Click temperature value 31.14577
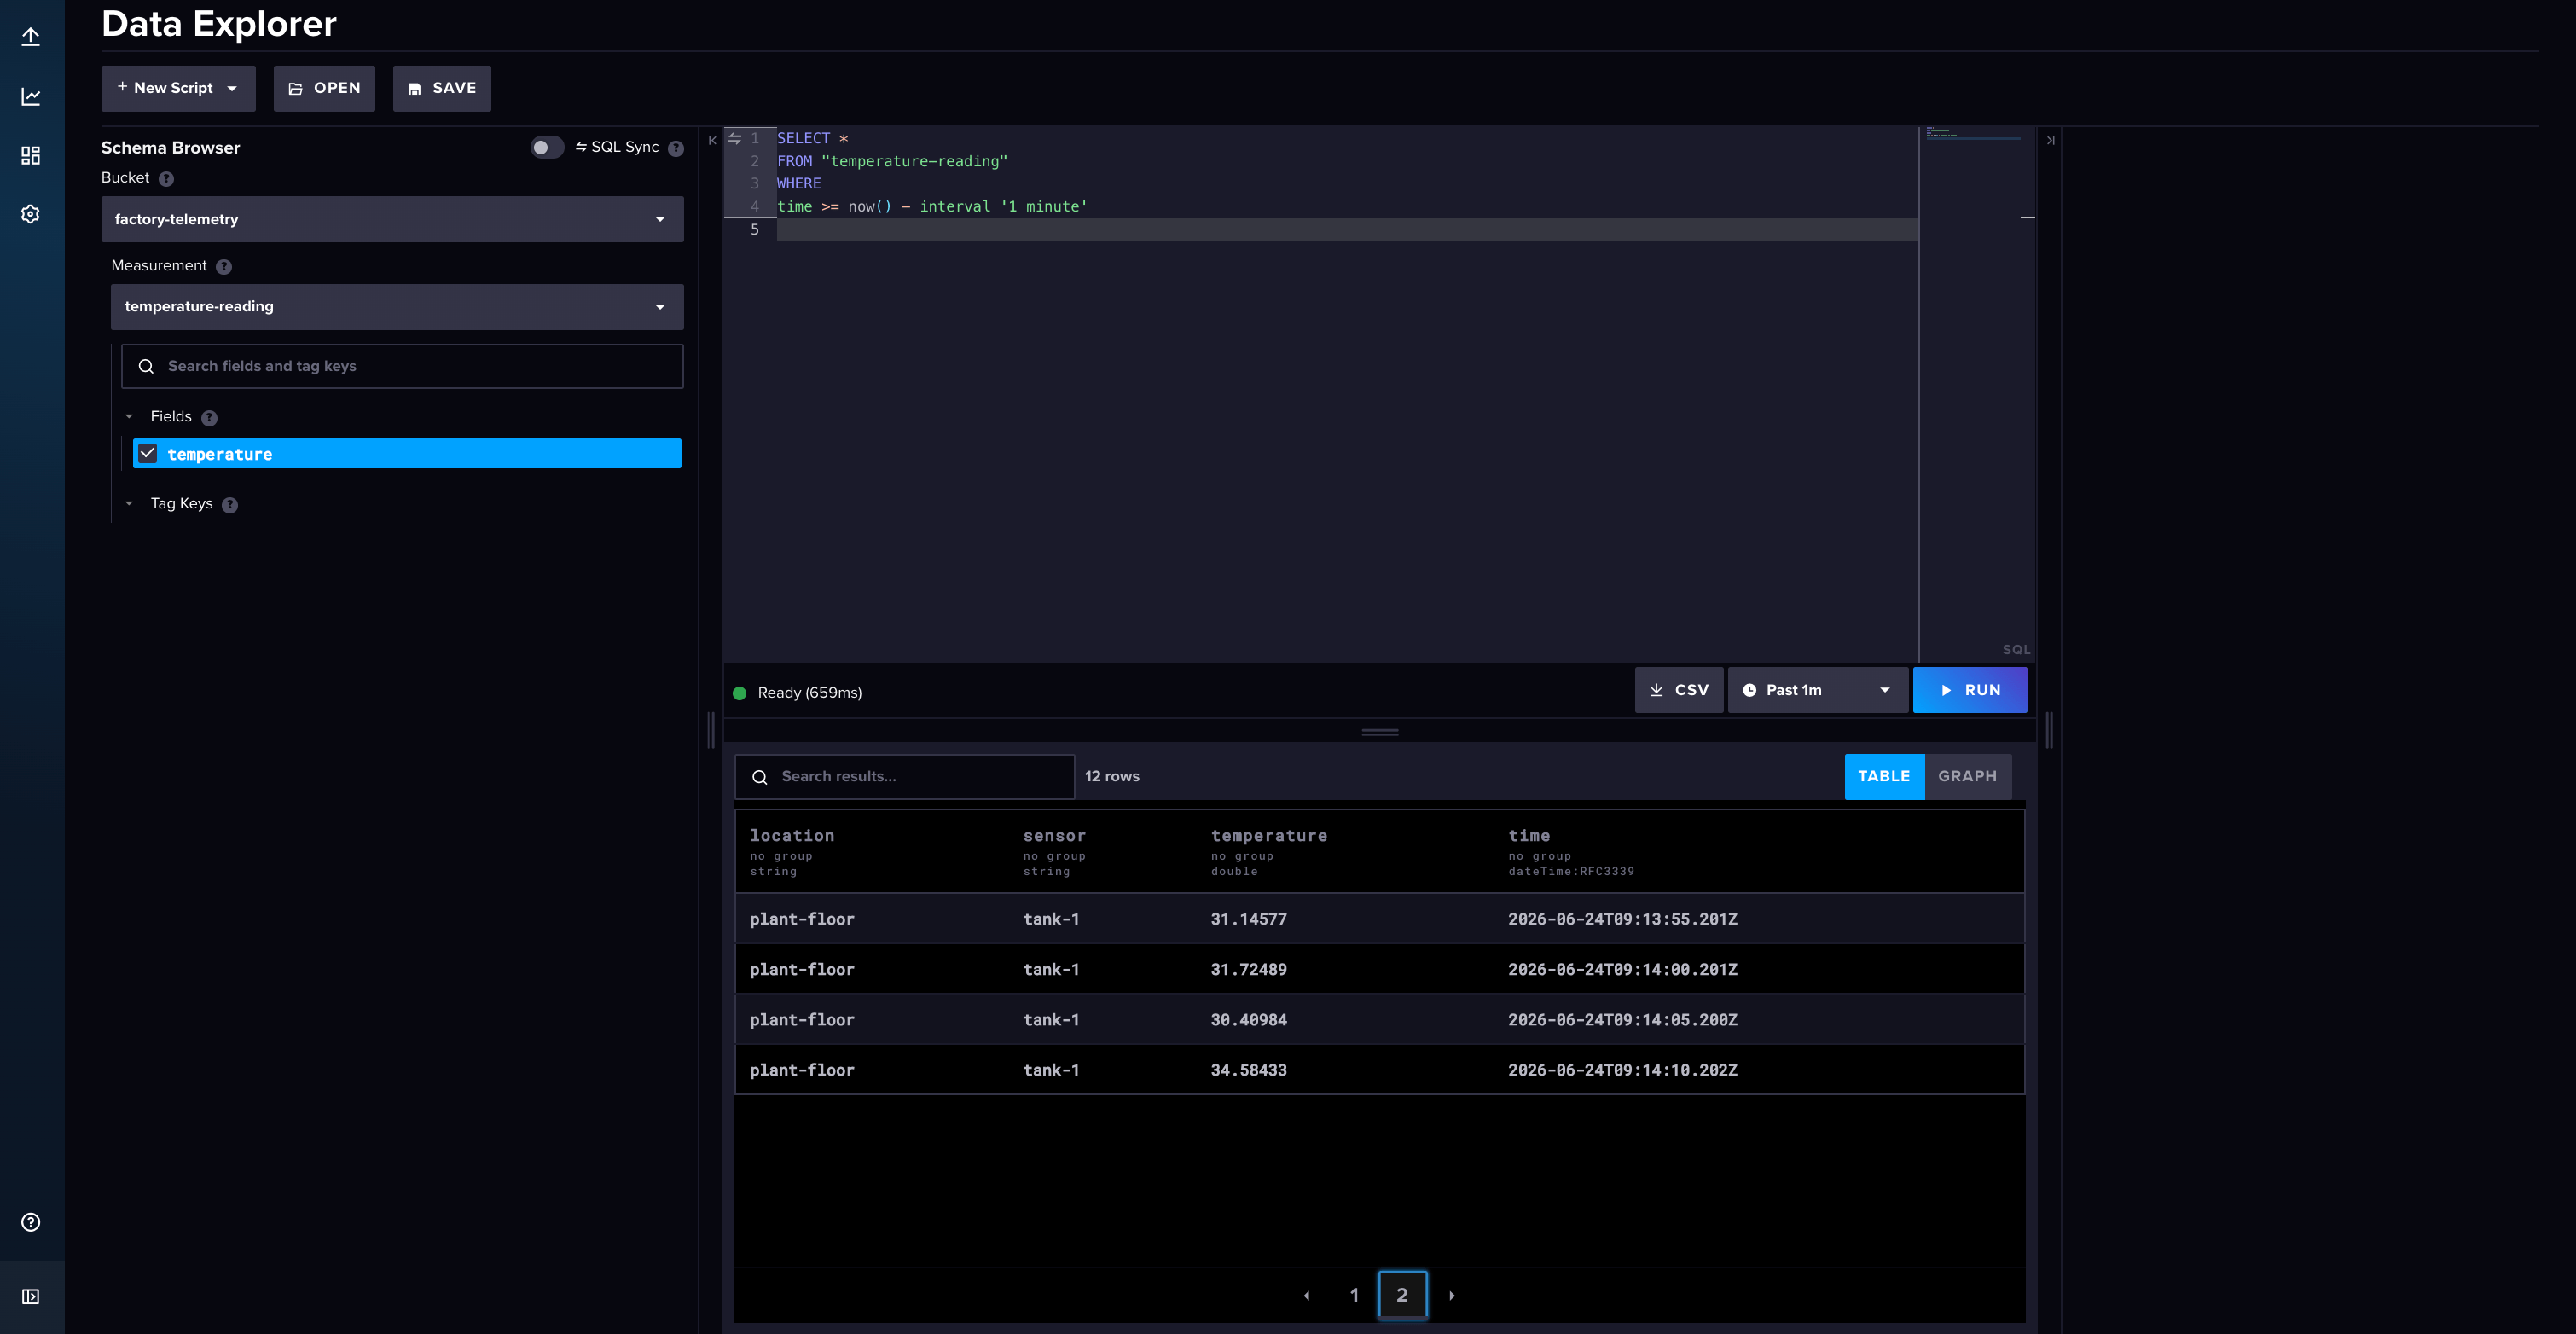The image size is (2576, 1334). [1248, 919]
